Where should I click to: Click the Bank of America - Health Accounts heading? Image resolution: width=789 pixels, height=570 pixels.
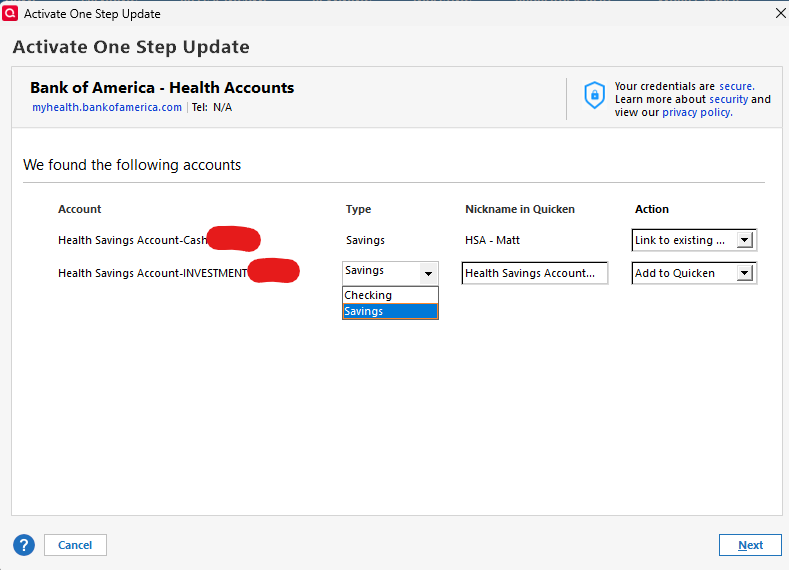(162, 88)
